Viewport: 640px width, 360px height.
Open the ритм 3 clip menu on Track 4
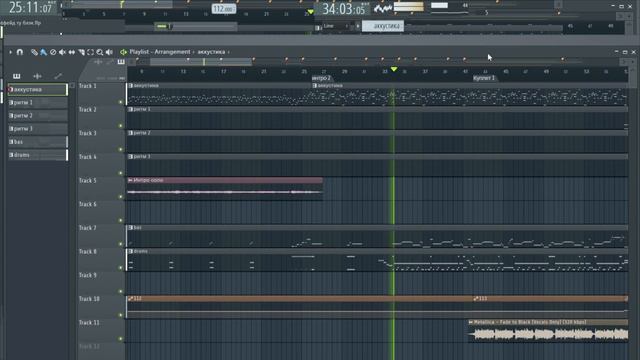[131, 157]
